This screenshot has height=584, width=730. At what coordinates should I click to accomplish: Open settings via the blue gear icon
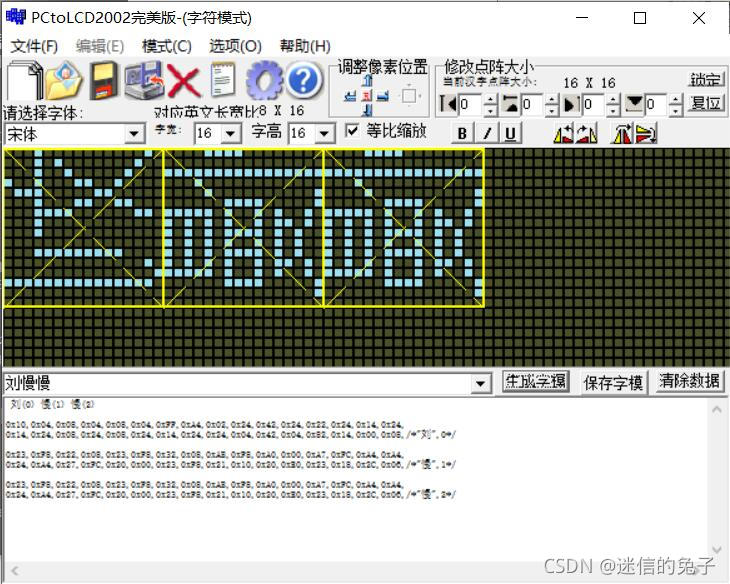tap(264, 80)
